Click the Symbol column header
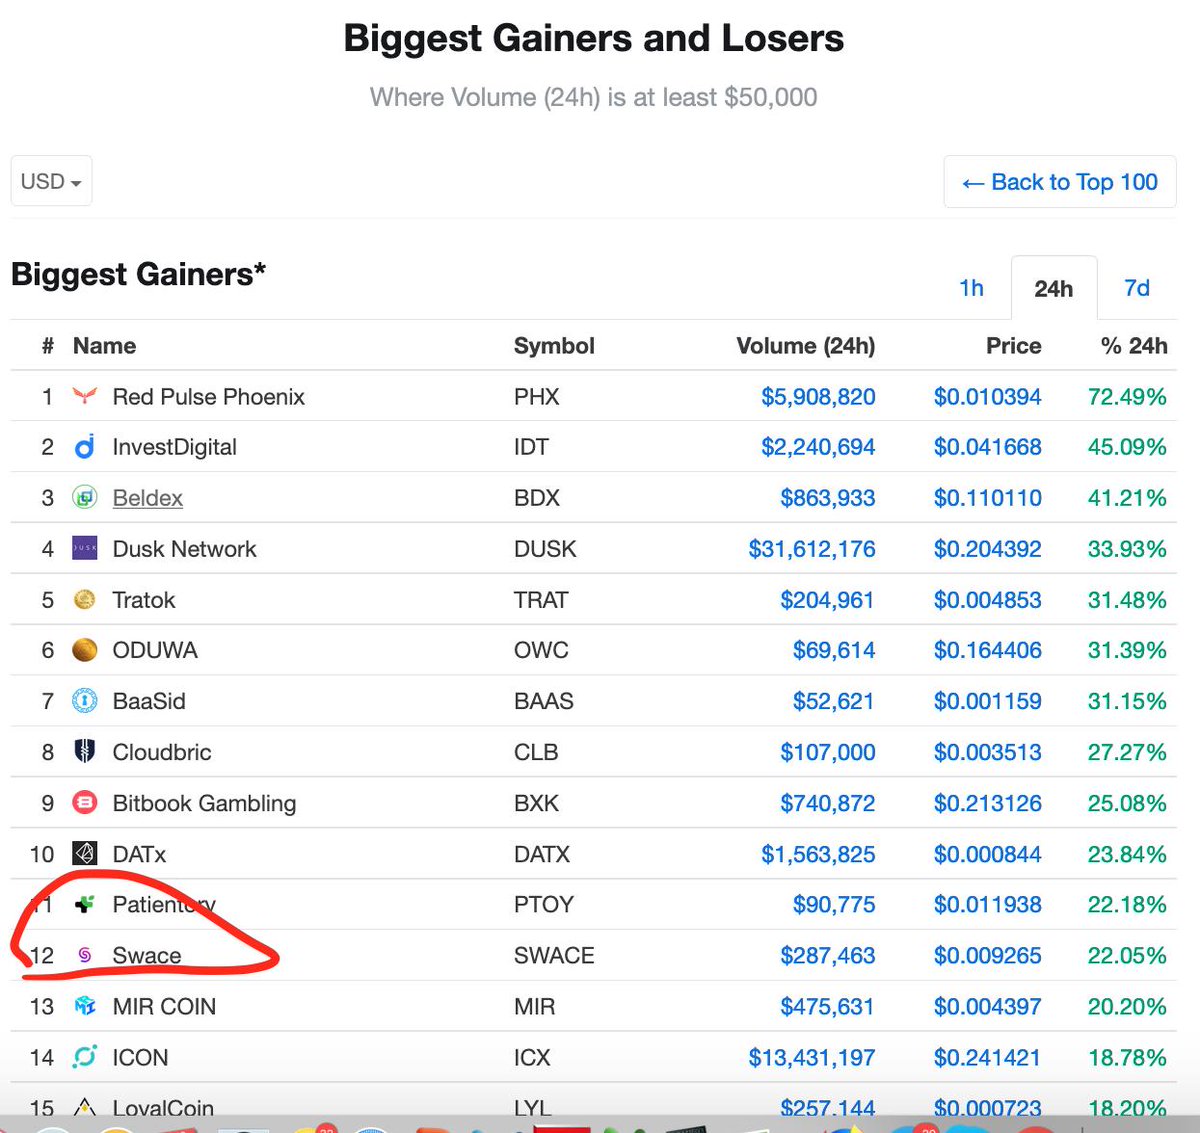Screen dimensions: 1200x1133 tap(554, 346)
